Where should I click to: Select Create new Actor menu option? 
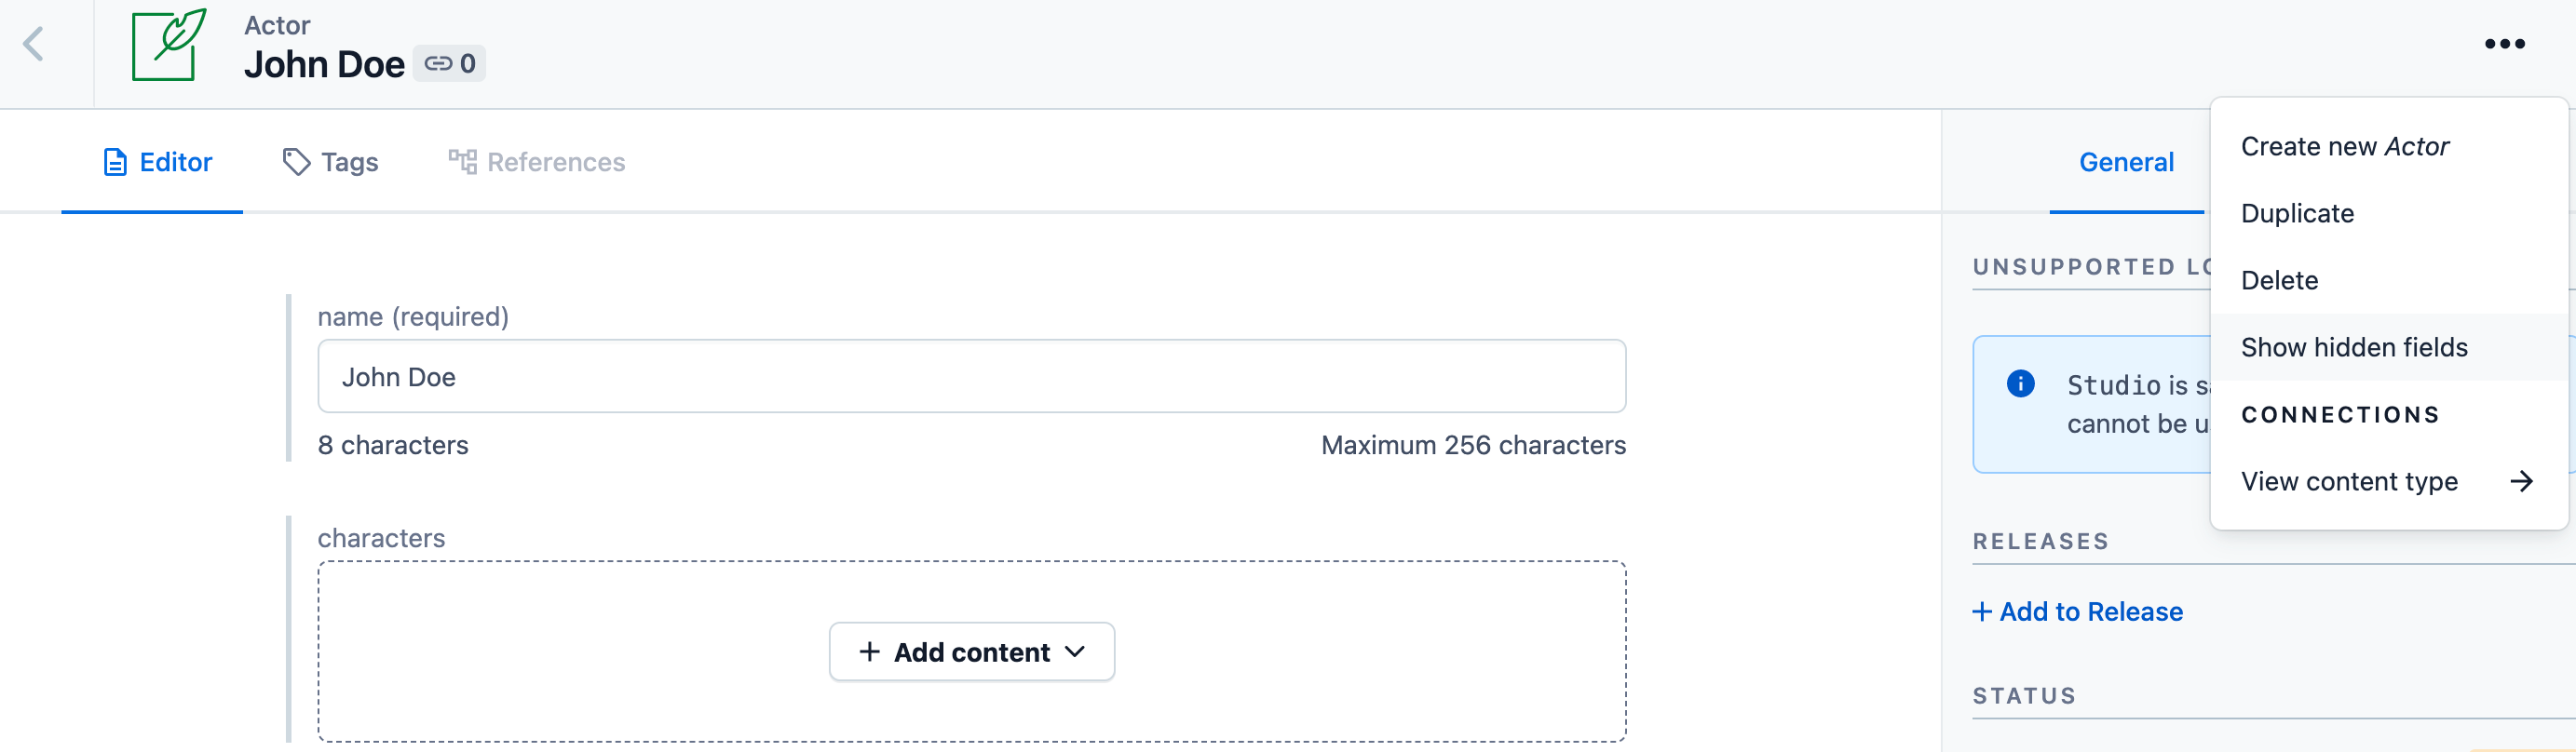(x=2344, y=147)
